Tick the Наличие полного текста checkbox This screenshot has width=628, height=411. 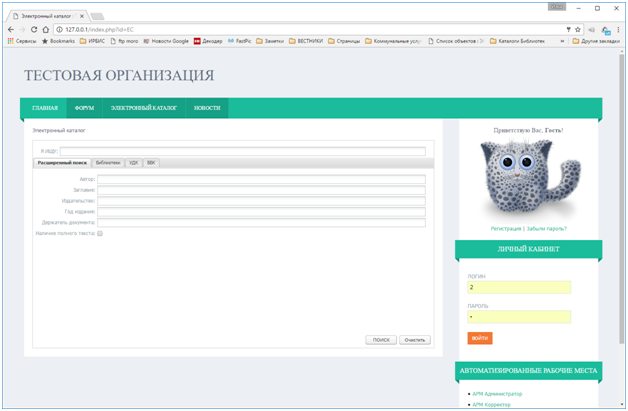click(100, 233)
